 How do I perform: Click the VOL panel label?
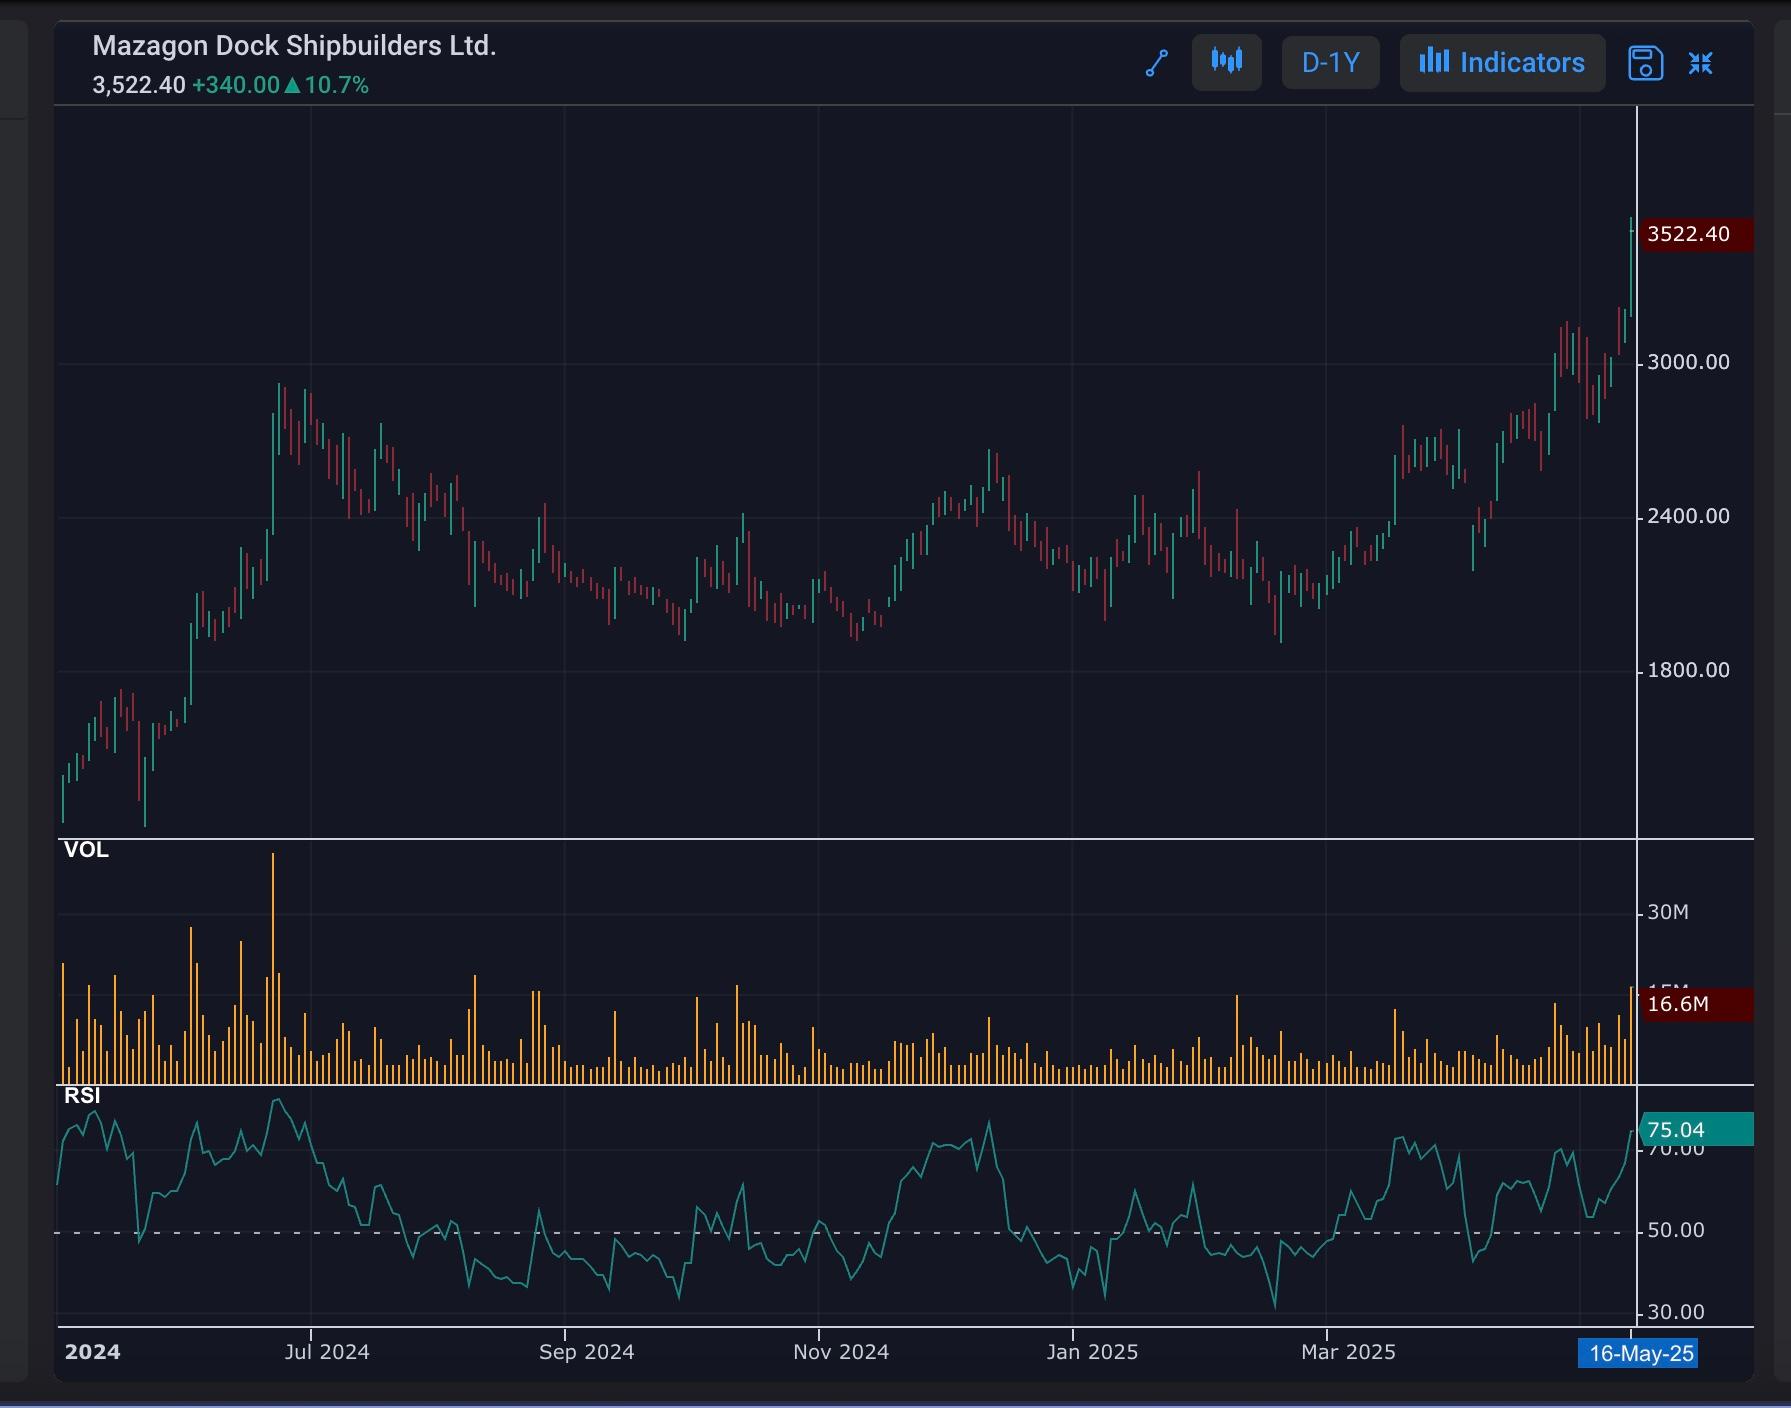(x=86, y=850)
